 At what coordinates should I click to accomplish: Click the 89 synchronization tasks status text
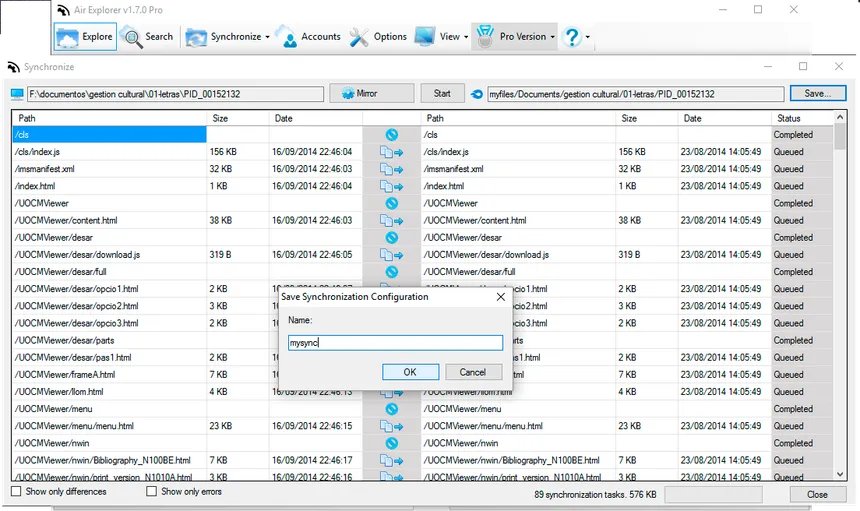(x=595, y=495)
